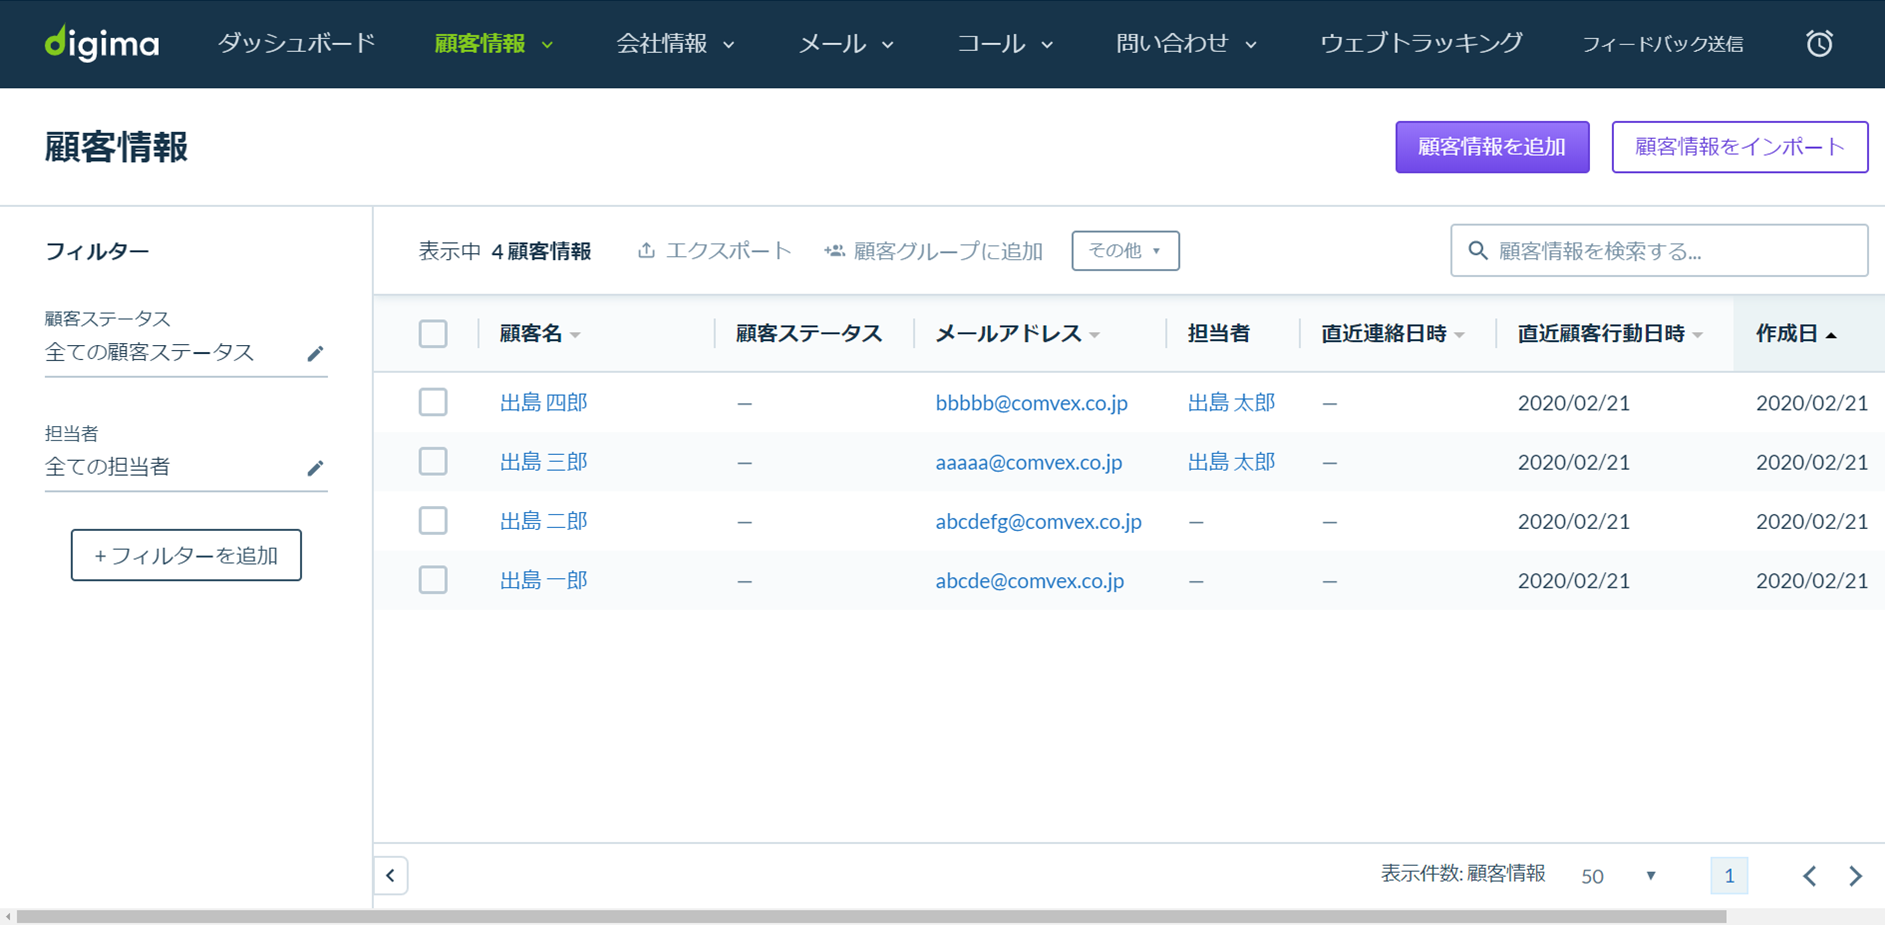Image resolution: width=1885 pixels, height=925 pixels.
Task: Click the 顧客情報を追加 button
Action: (1492, 147)
